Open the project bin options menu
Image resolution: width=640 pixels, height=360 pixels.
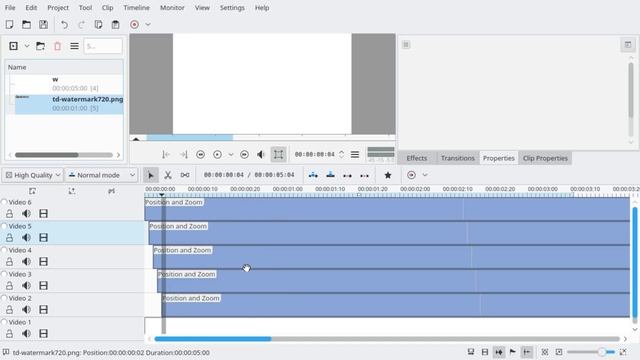(74, 46)
